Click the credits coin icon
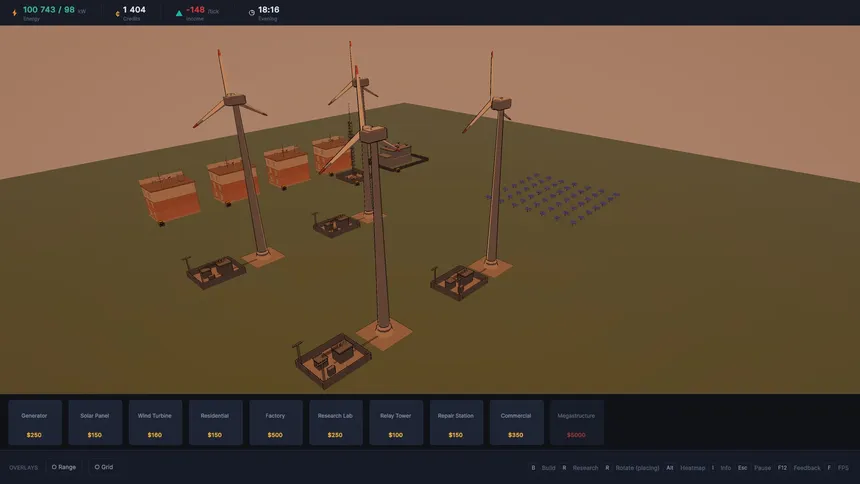The image size is (860, 484). pyautogui.click(x=117, y=14)
